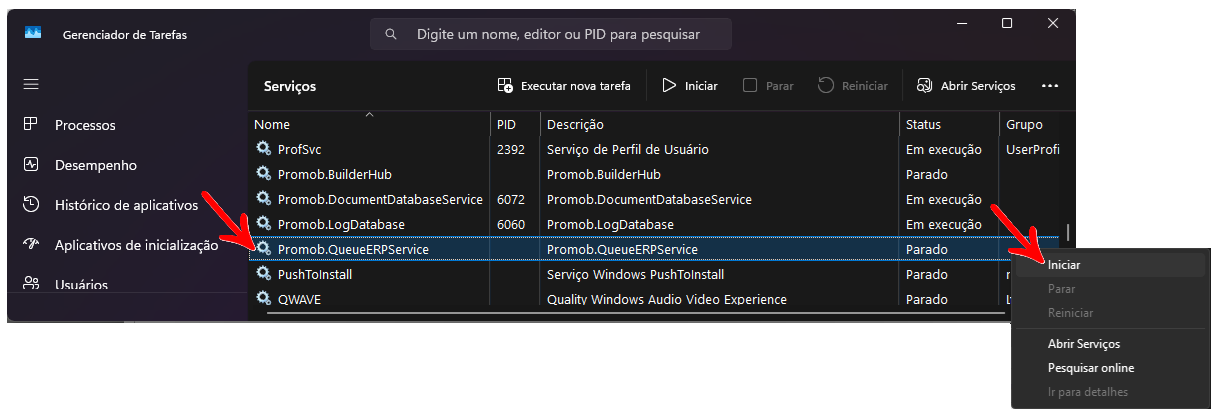The height and width of the screenshot is (420, 1220).
Task: Click the Iniciar toolbar button
Action: coord(690,86)
